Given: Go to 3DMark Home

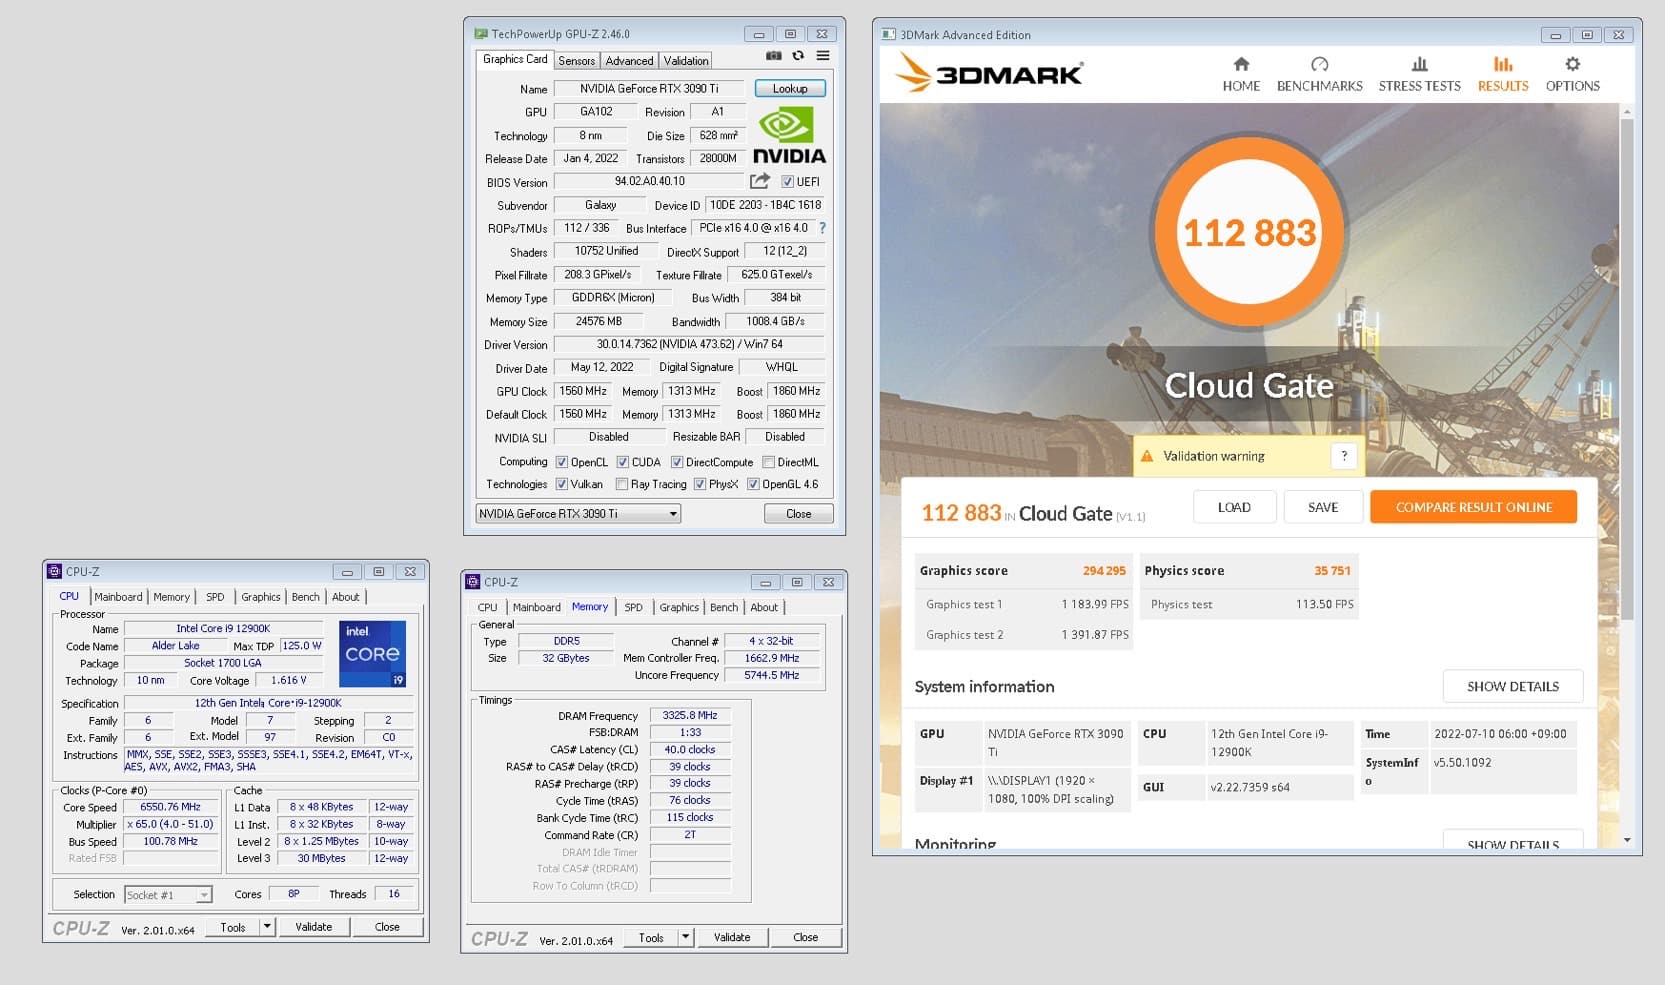Looking at the screenshot, I should (x=1241, y=74).
